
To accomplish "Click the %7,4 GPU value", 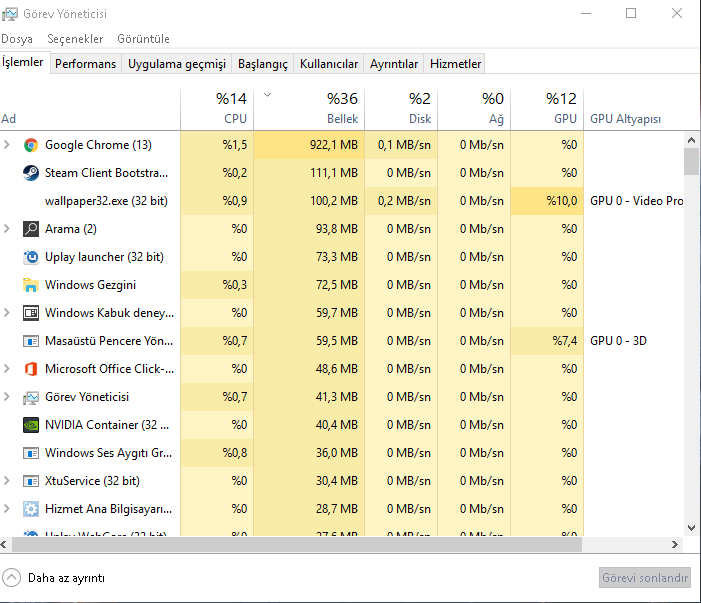I will click(x=565, y=341).
